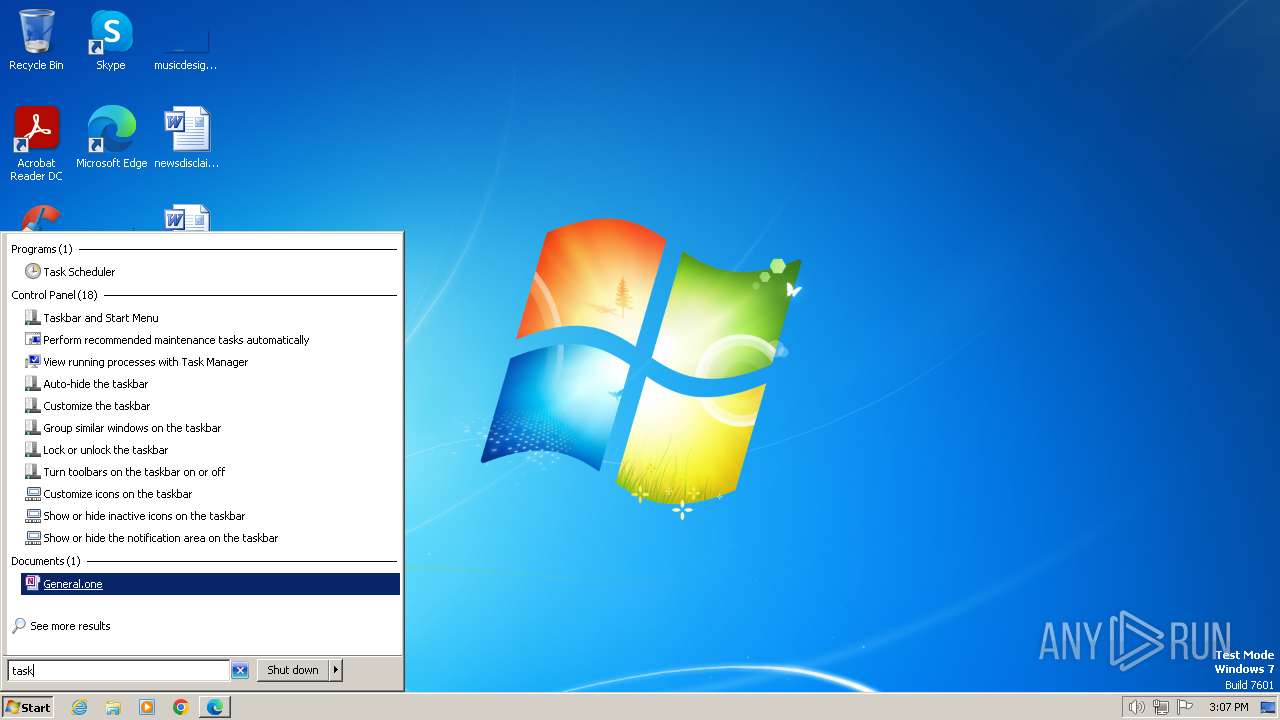Open the Recycle Bin desktop icon

coord(36,40)
